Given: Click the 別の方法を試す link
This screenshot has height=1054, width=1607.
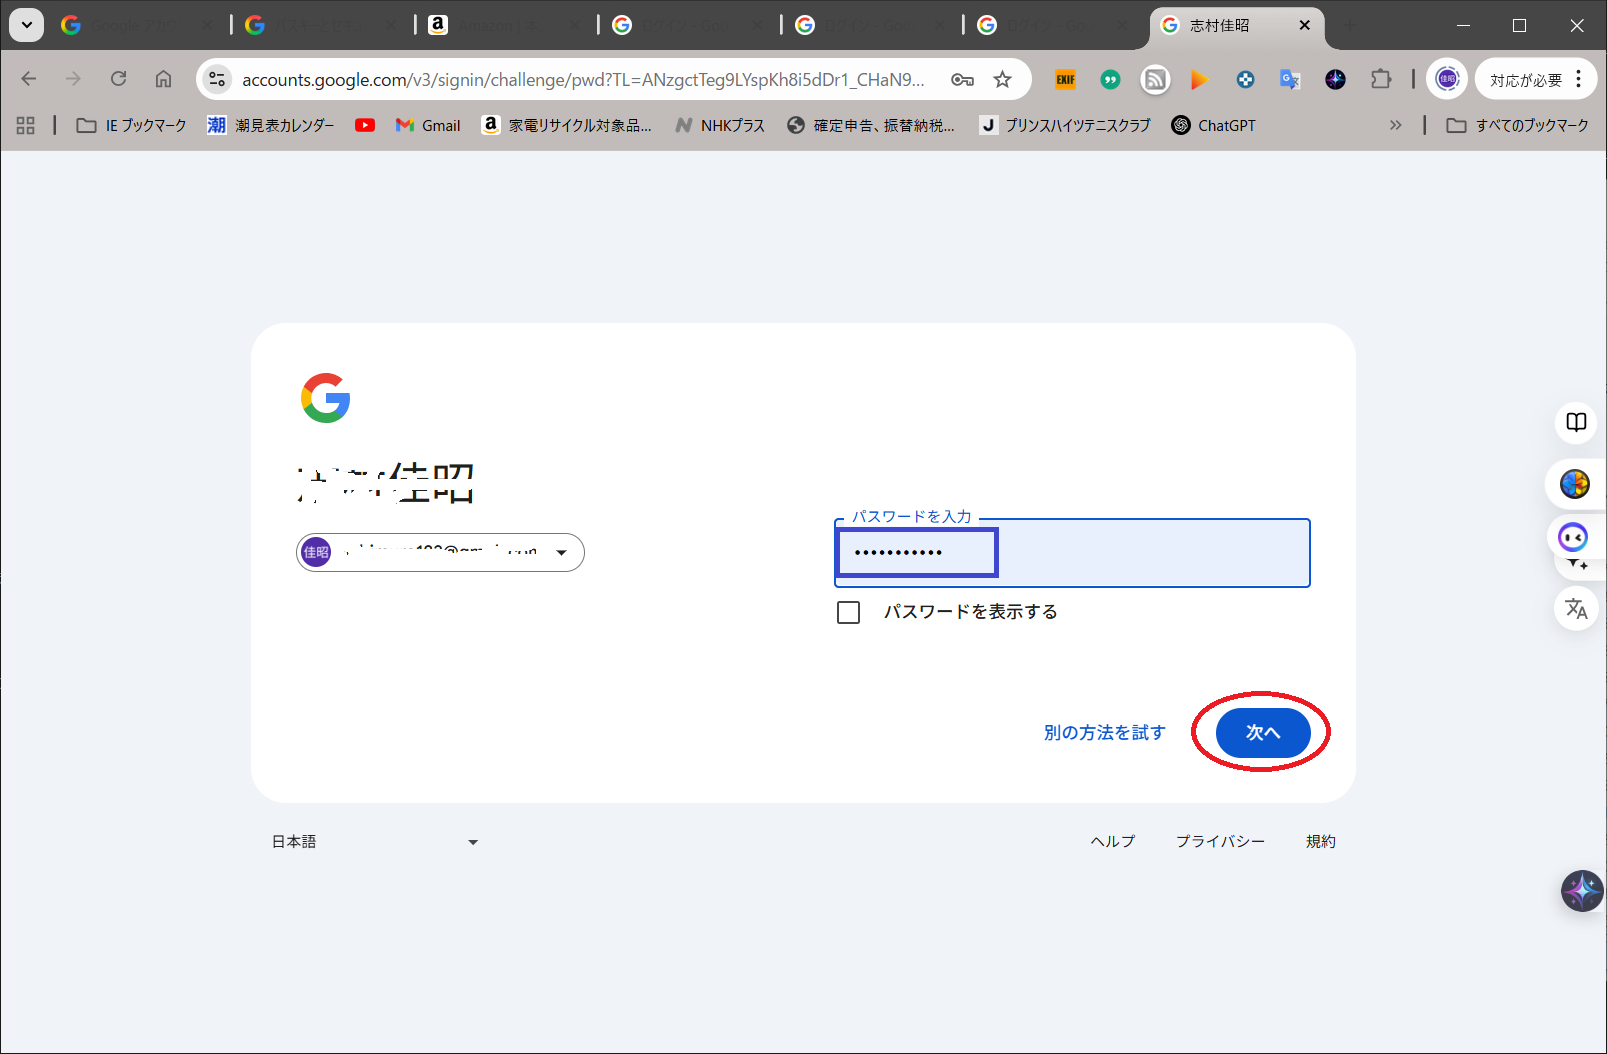Looking at the screenshot, I should (1104, 733).
